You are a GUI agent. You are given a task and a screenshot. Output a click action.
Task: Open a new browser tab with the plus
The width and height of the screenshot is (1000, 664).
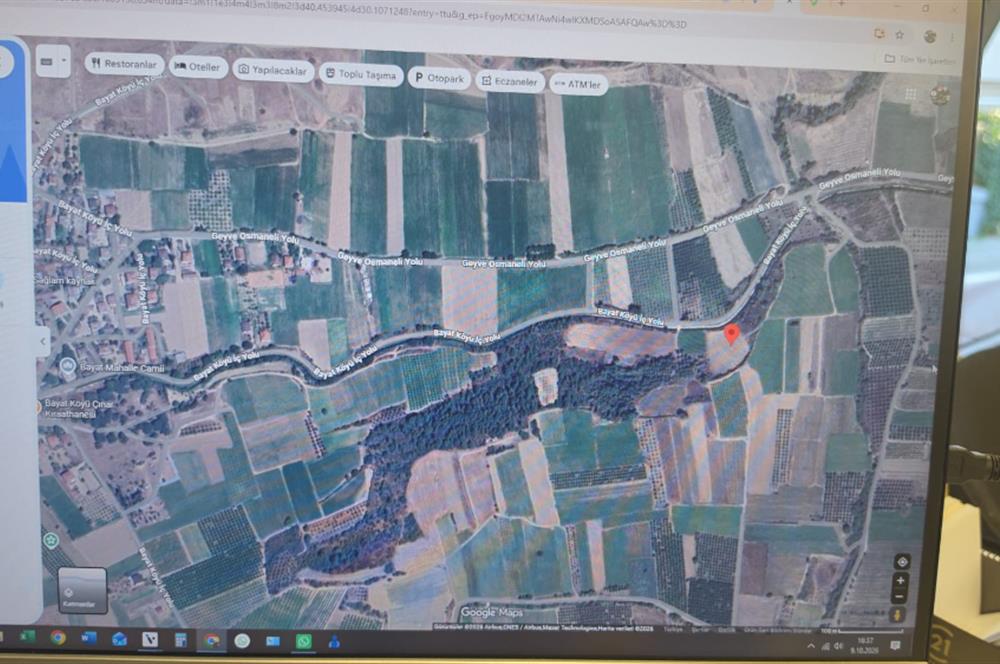tap(842, 3)
